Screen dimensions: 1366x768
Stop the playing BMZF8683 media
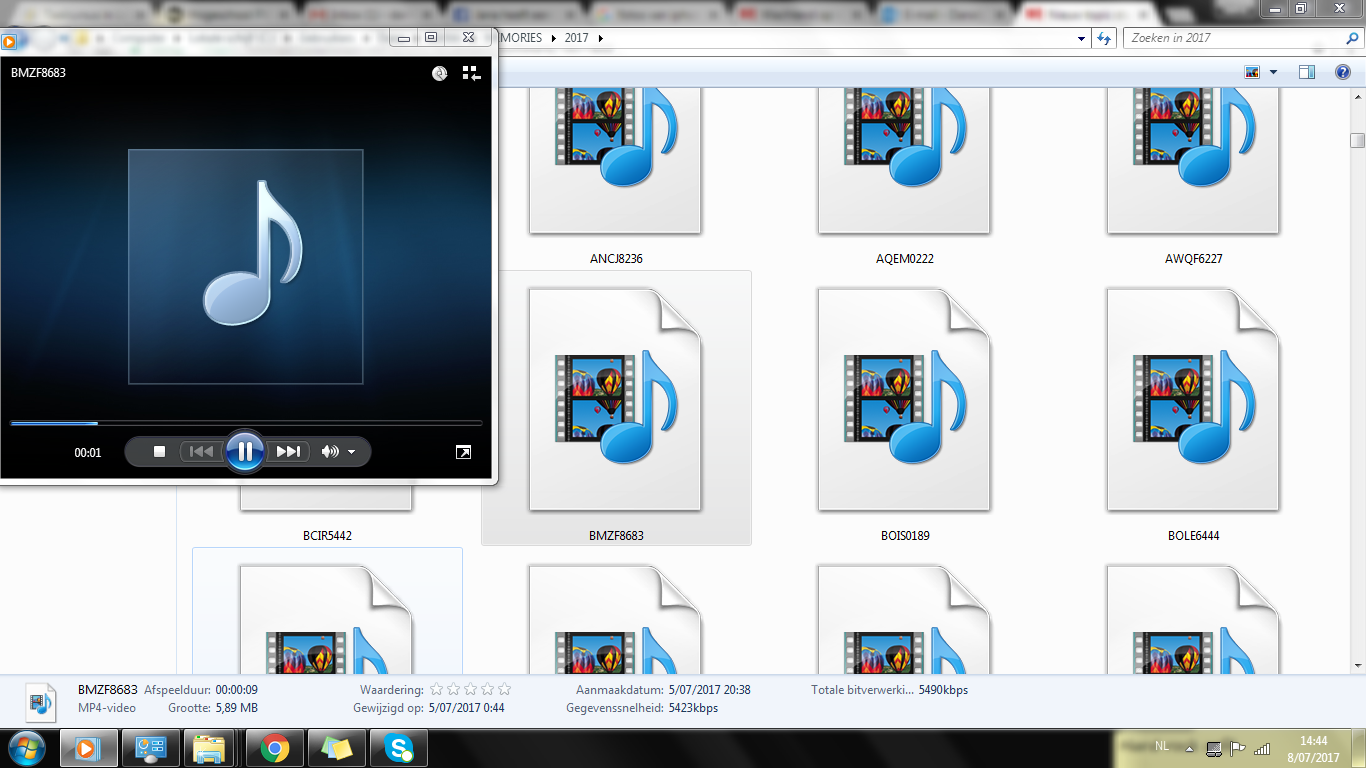(x=159, y=452)
